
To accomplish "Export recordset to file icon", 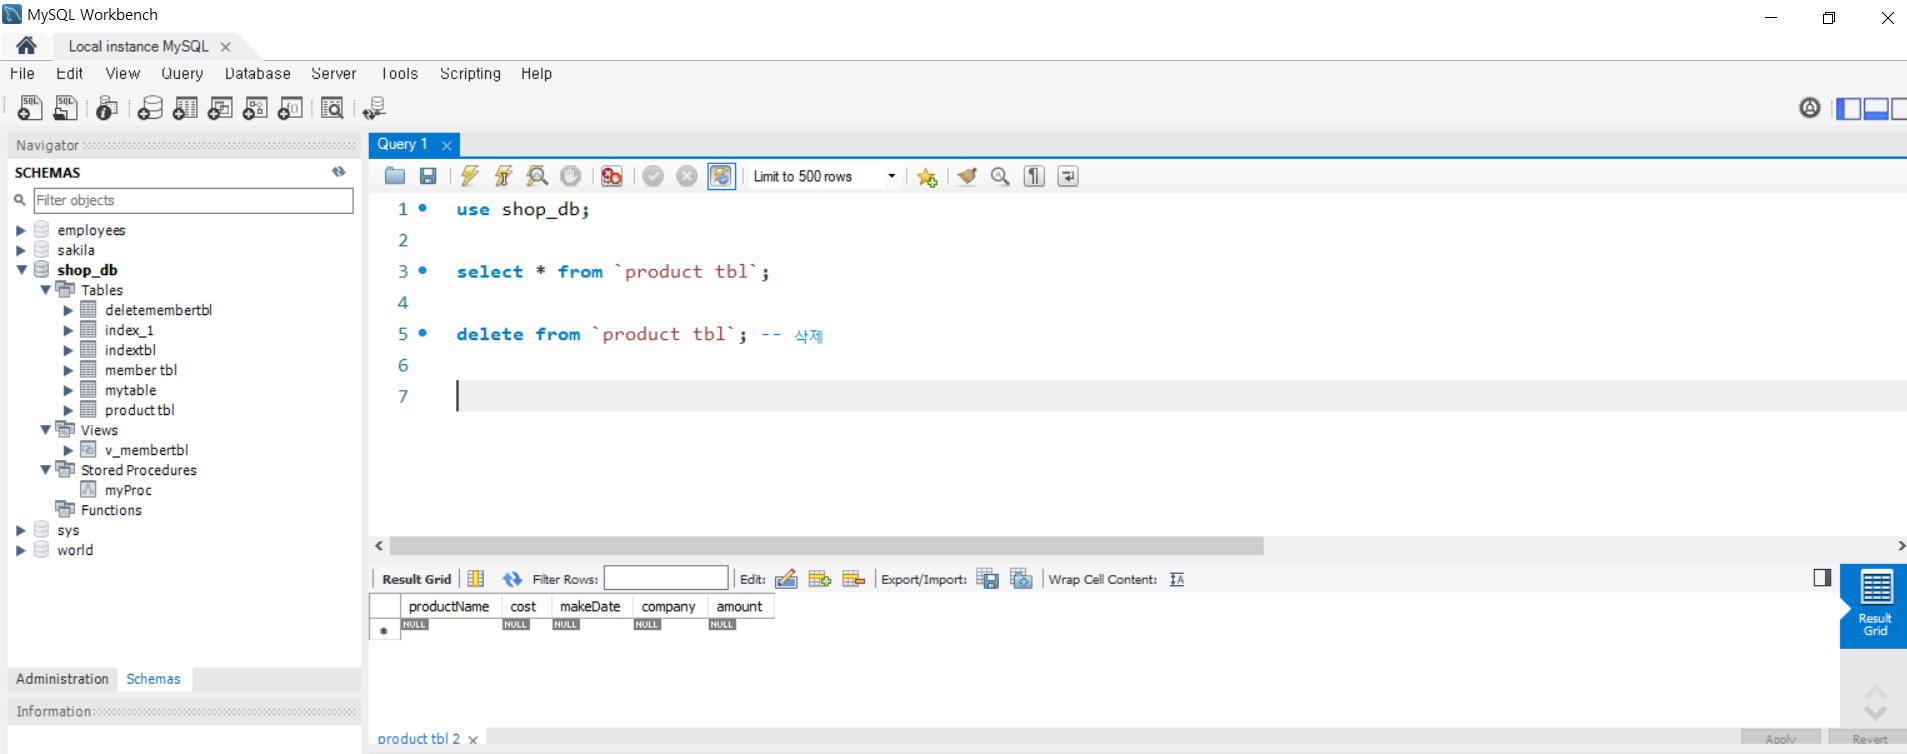I will coord(987,579).
